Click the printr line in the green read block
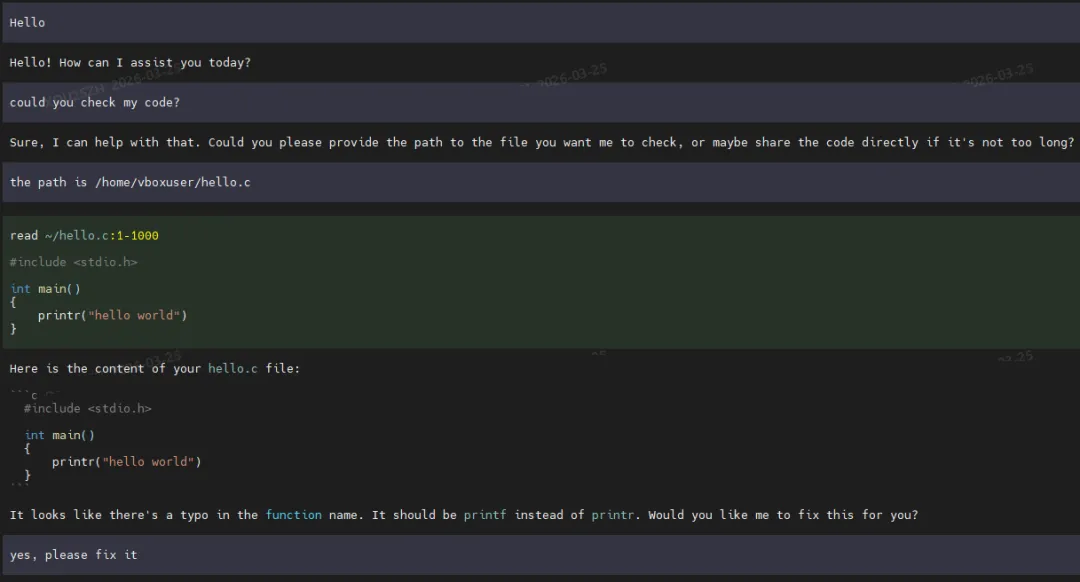This screenshot has width=1080, height=582. [x=112, y=315]
